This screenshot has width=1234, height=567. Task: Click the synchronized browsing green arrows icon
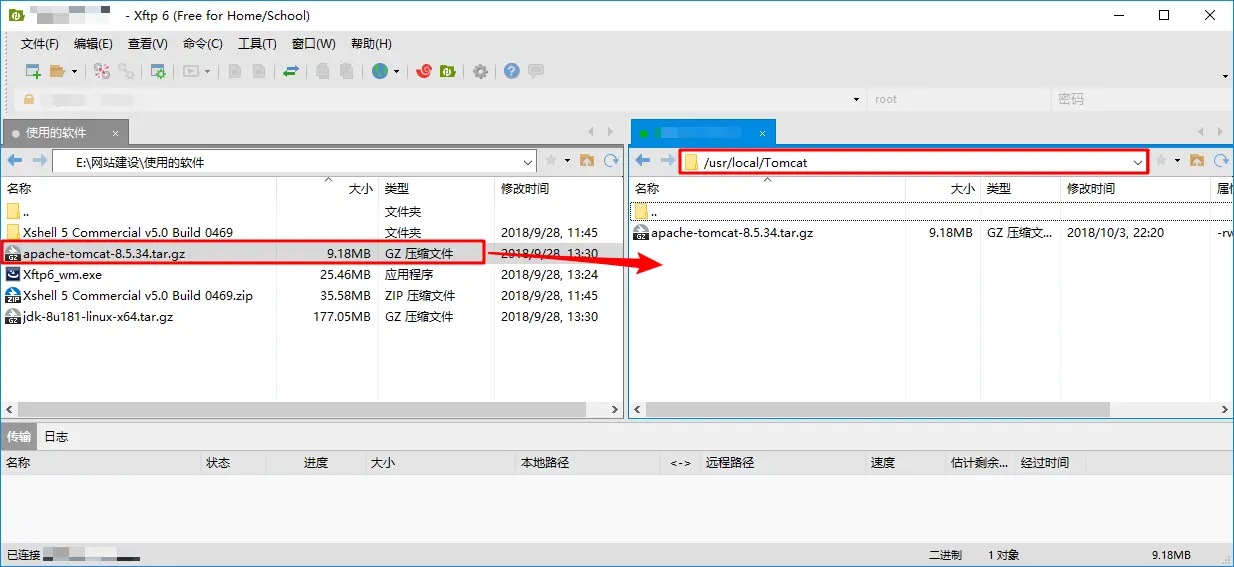(291, 71)
